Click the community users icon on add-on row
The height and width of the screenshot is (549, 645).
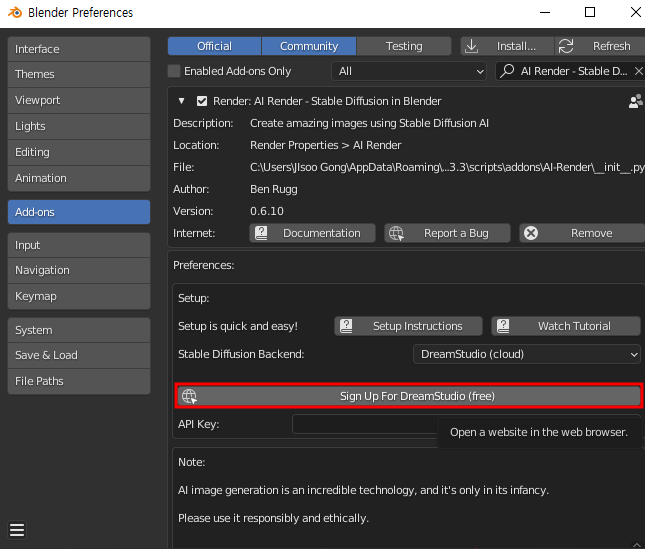[x=636, y=101]
